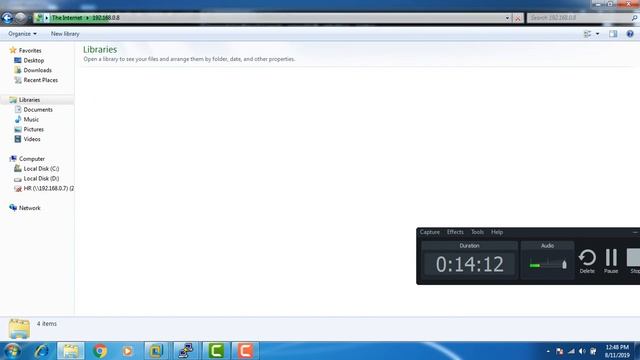Click the New library button
Screen dimensions: 640x360
pos(65,34)
